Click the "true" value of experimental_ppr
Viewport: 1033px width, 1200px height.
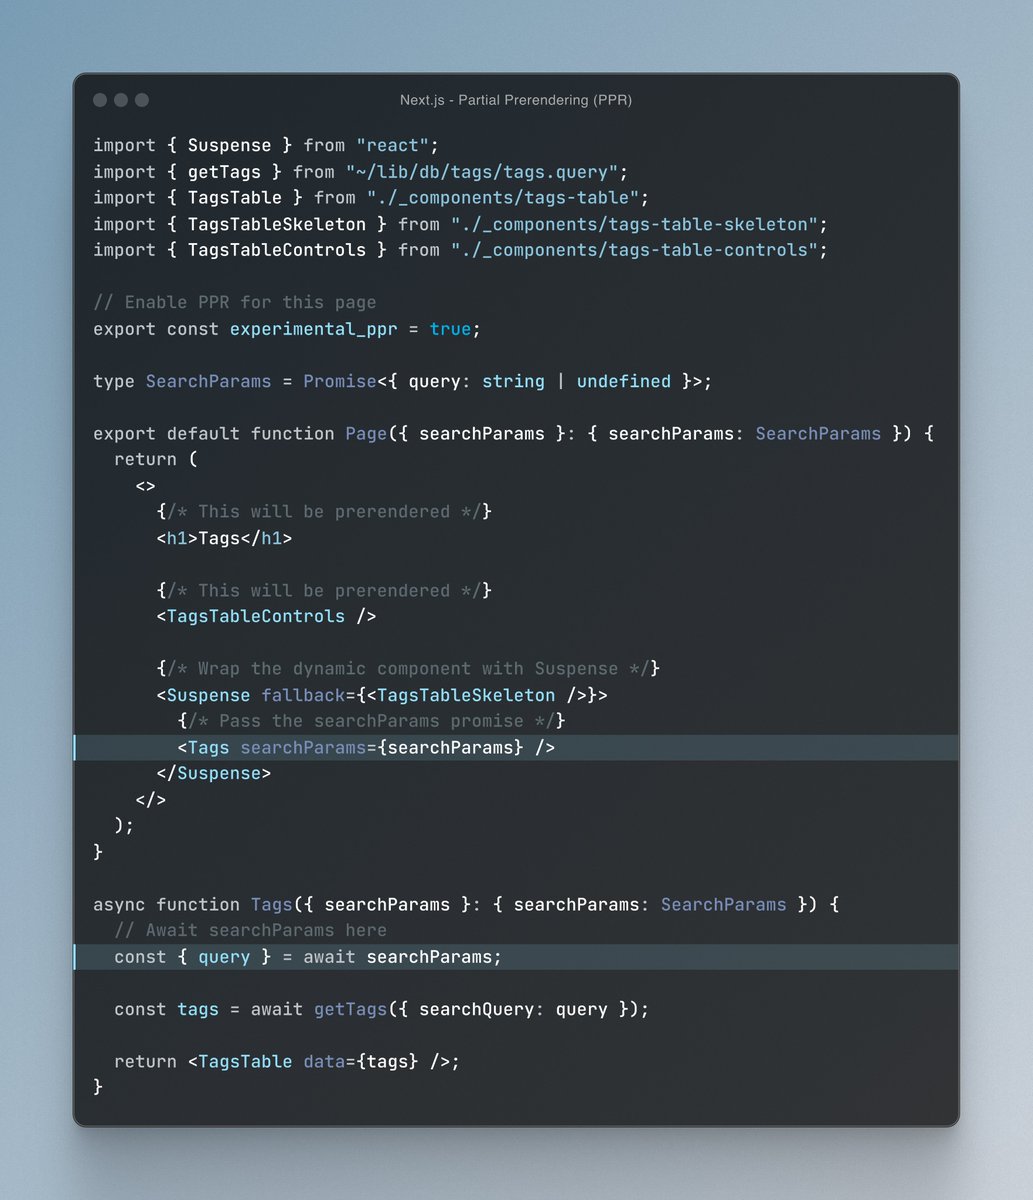451,329
